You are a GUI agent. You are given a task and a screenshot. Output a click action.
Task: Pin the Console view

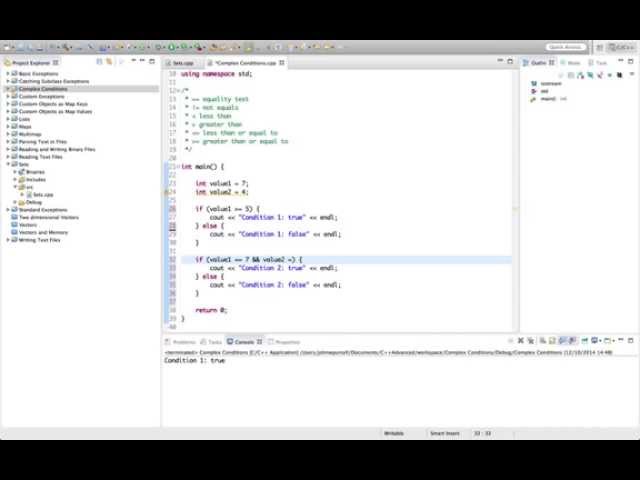(x=584, y=340)
